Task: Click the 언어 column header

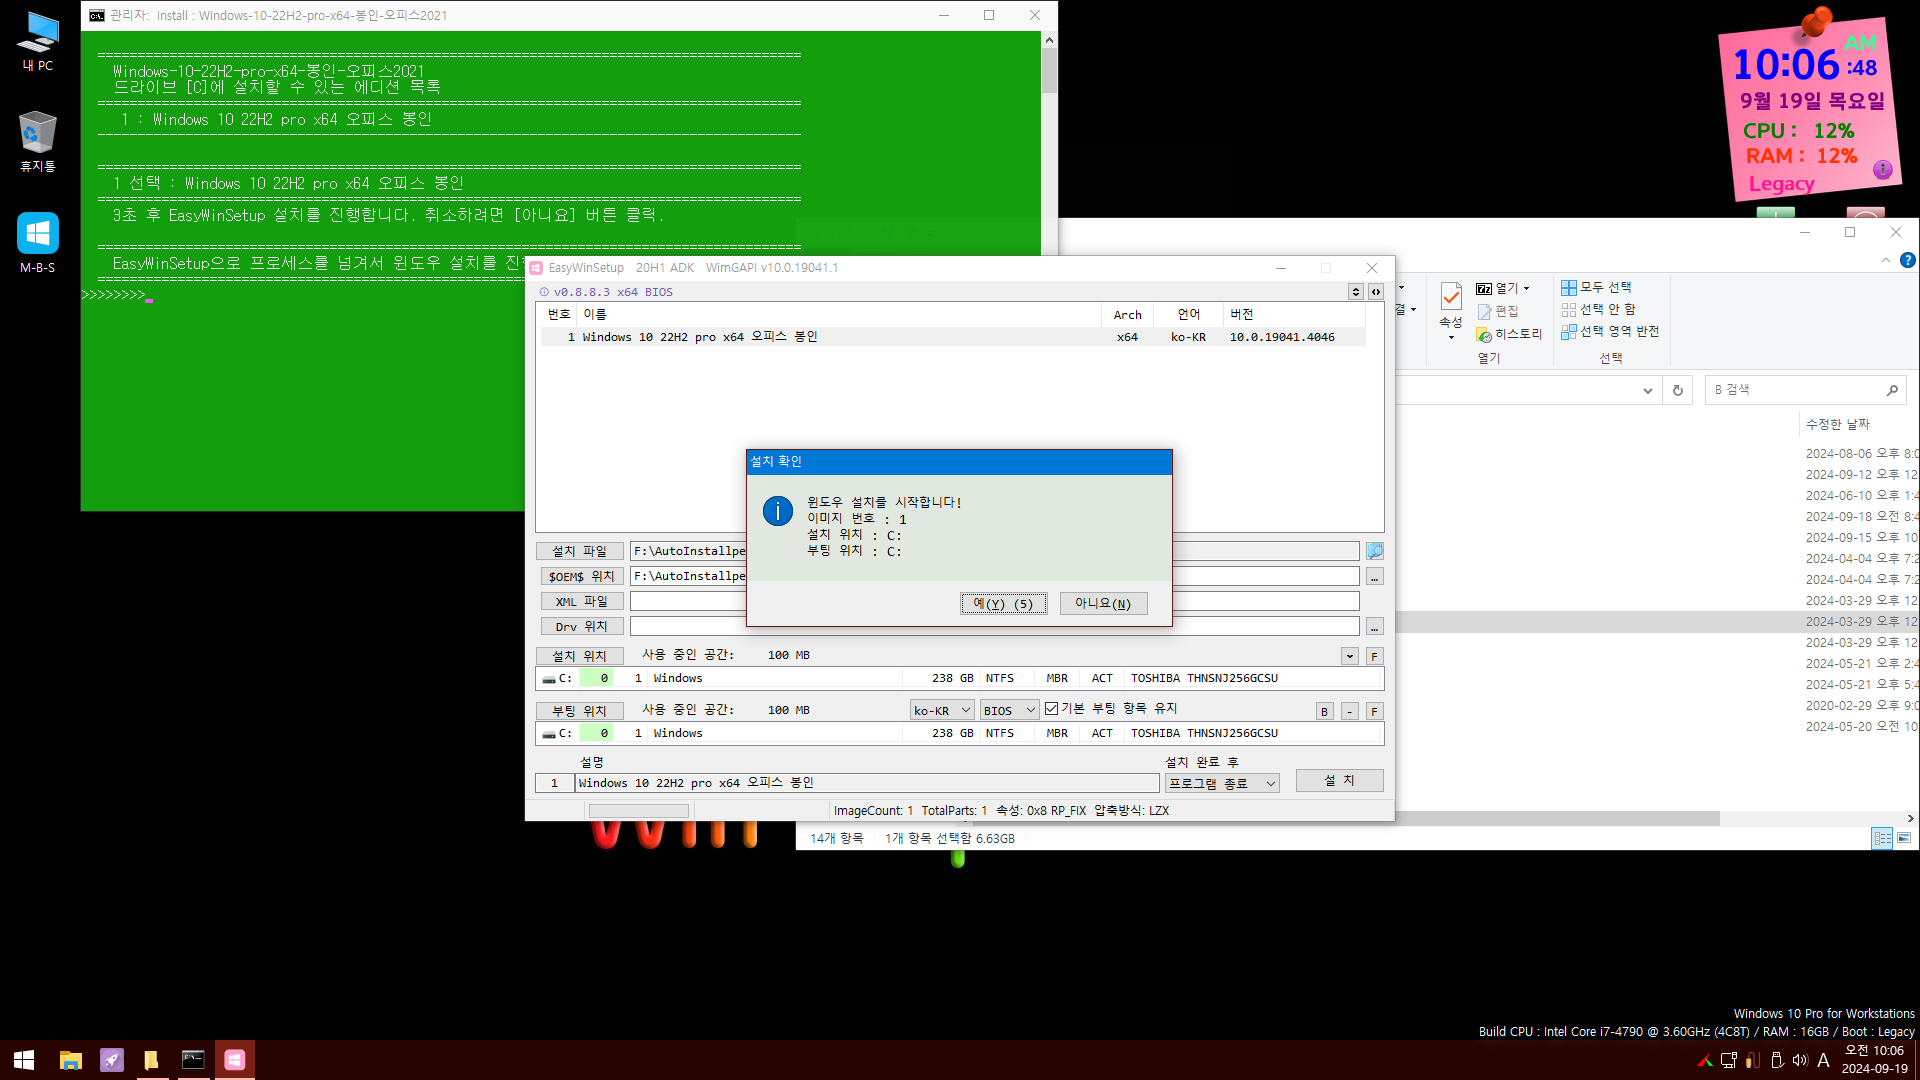Action: point(1188,314)
